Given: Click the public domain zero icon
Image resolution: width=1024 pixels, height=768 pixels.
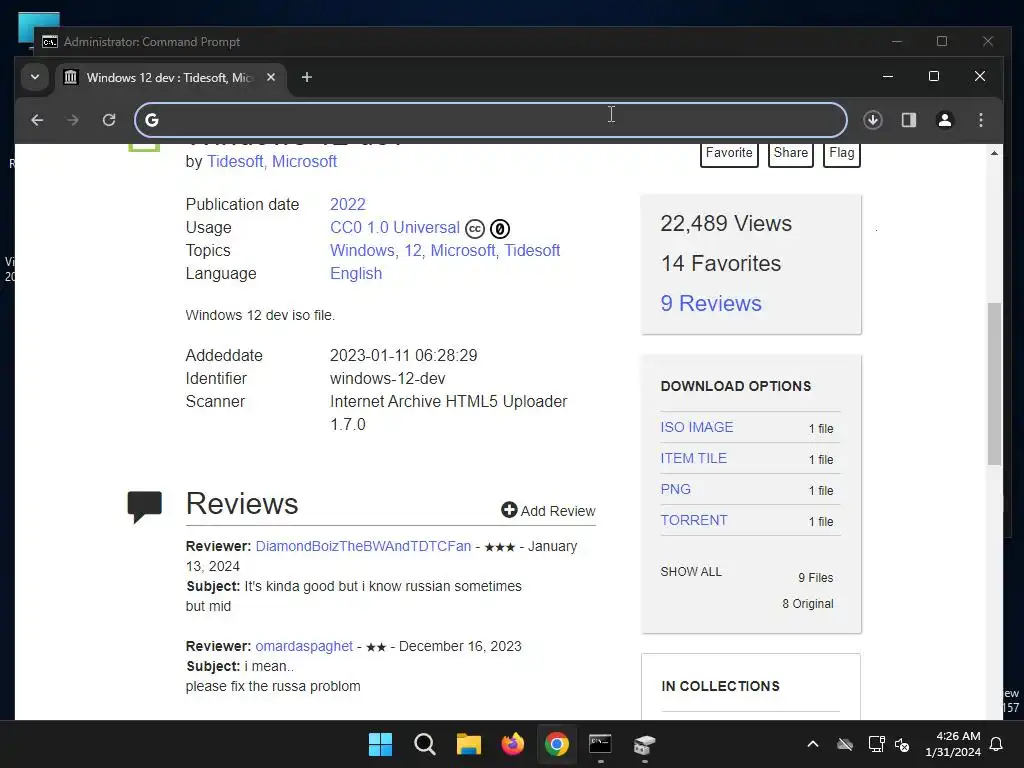Looking at the screenshot, I should [x=500, y=229].
